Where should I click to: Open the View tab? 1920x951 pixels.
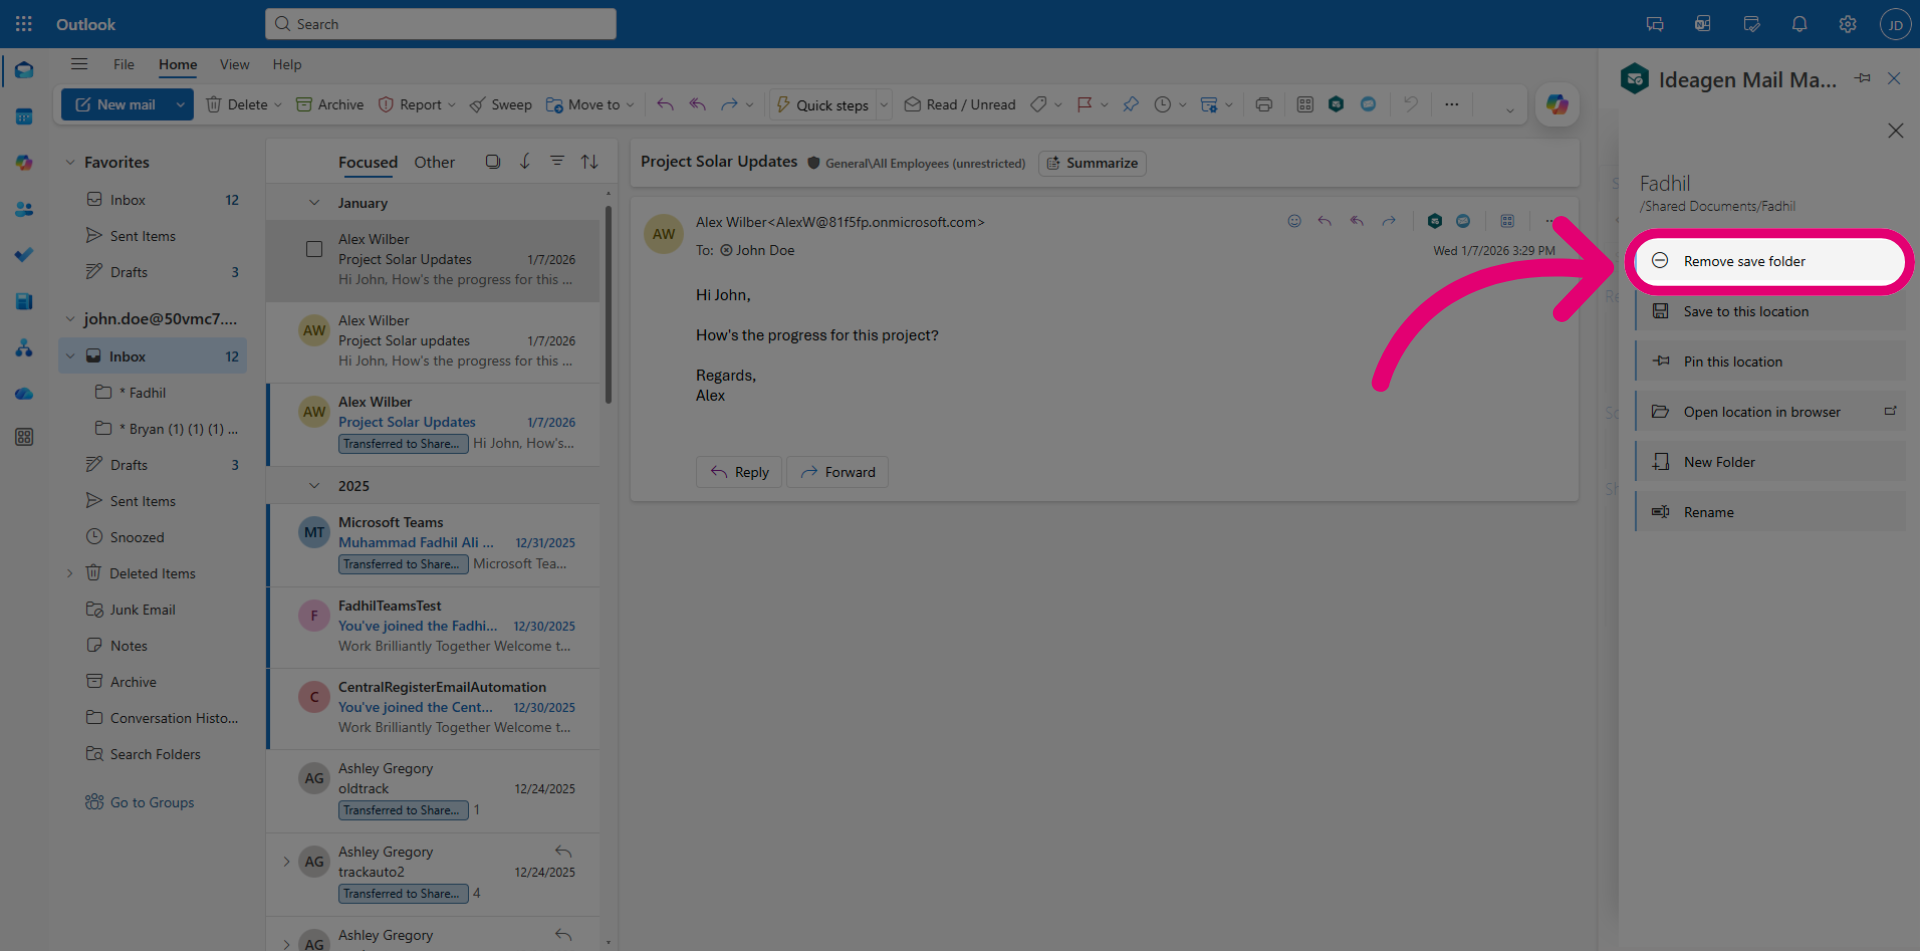coord(235,64)
